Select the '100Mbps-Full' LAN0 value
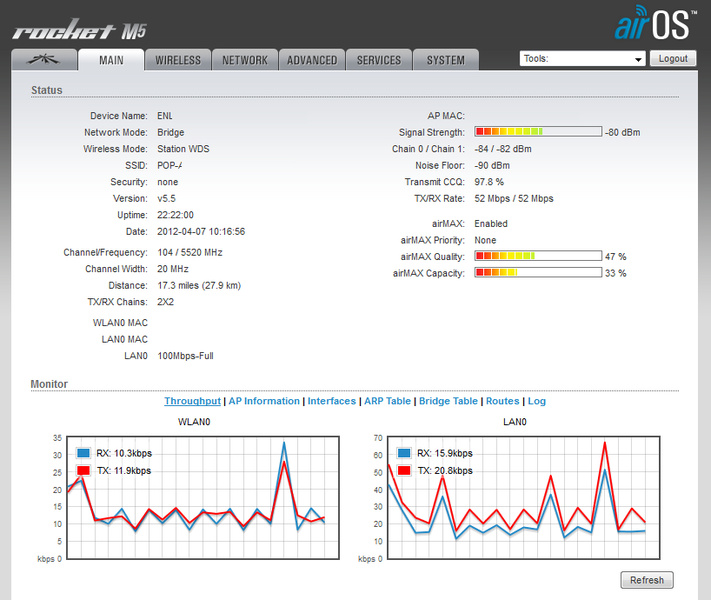This screenshot has height=600, width=711. click(x=185, y=356)
